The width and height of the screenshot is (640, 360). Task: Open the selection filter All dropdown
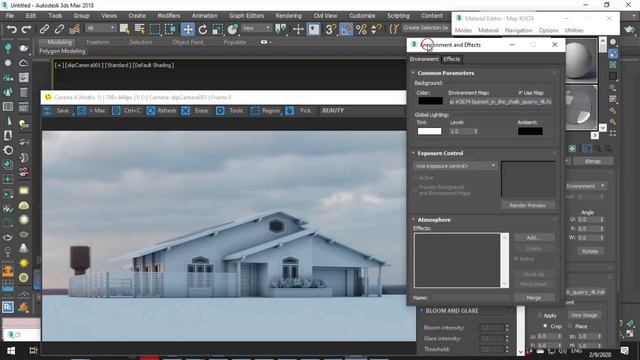coord(100,28)
